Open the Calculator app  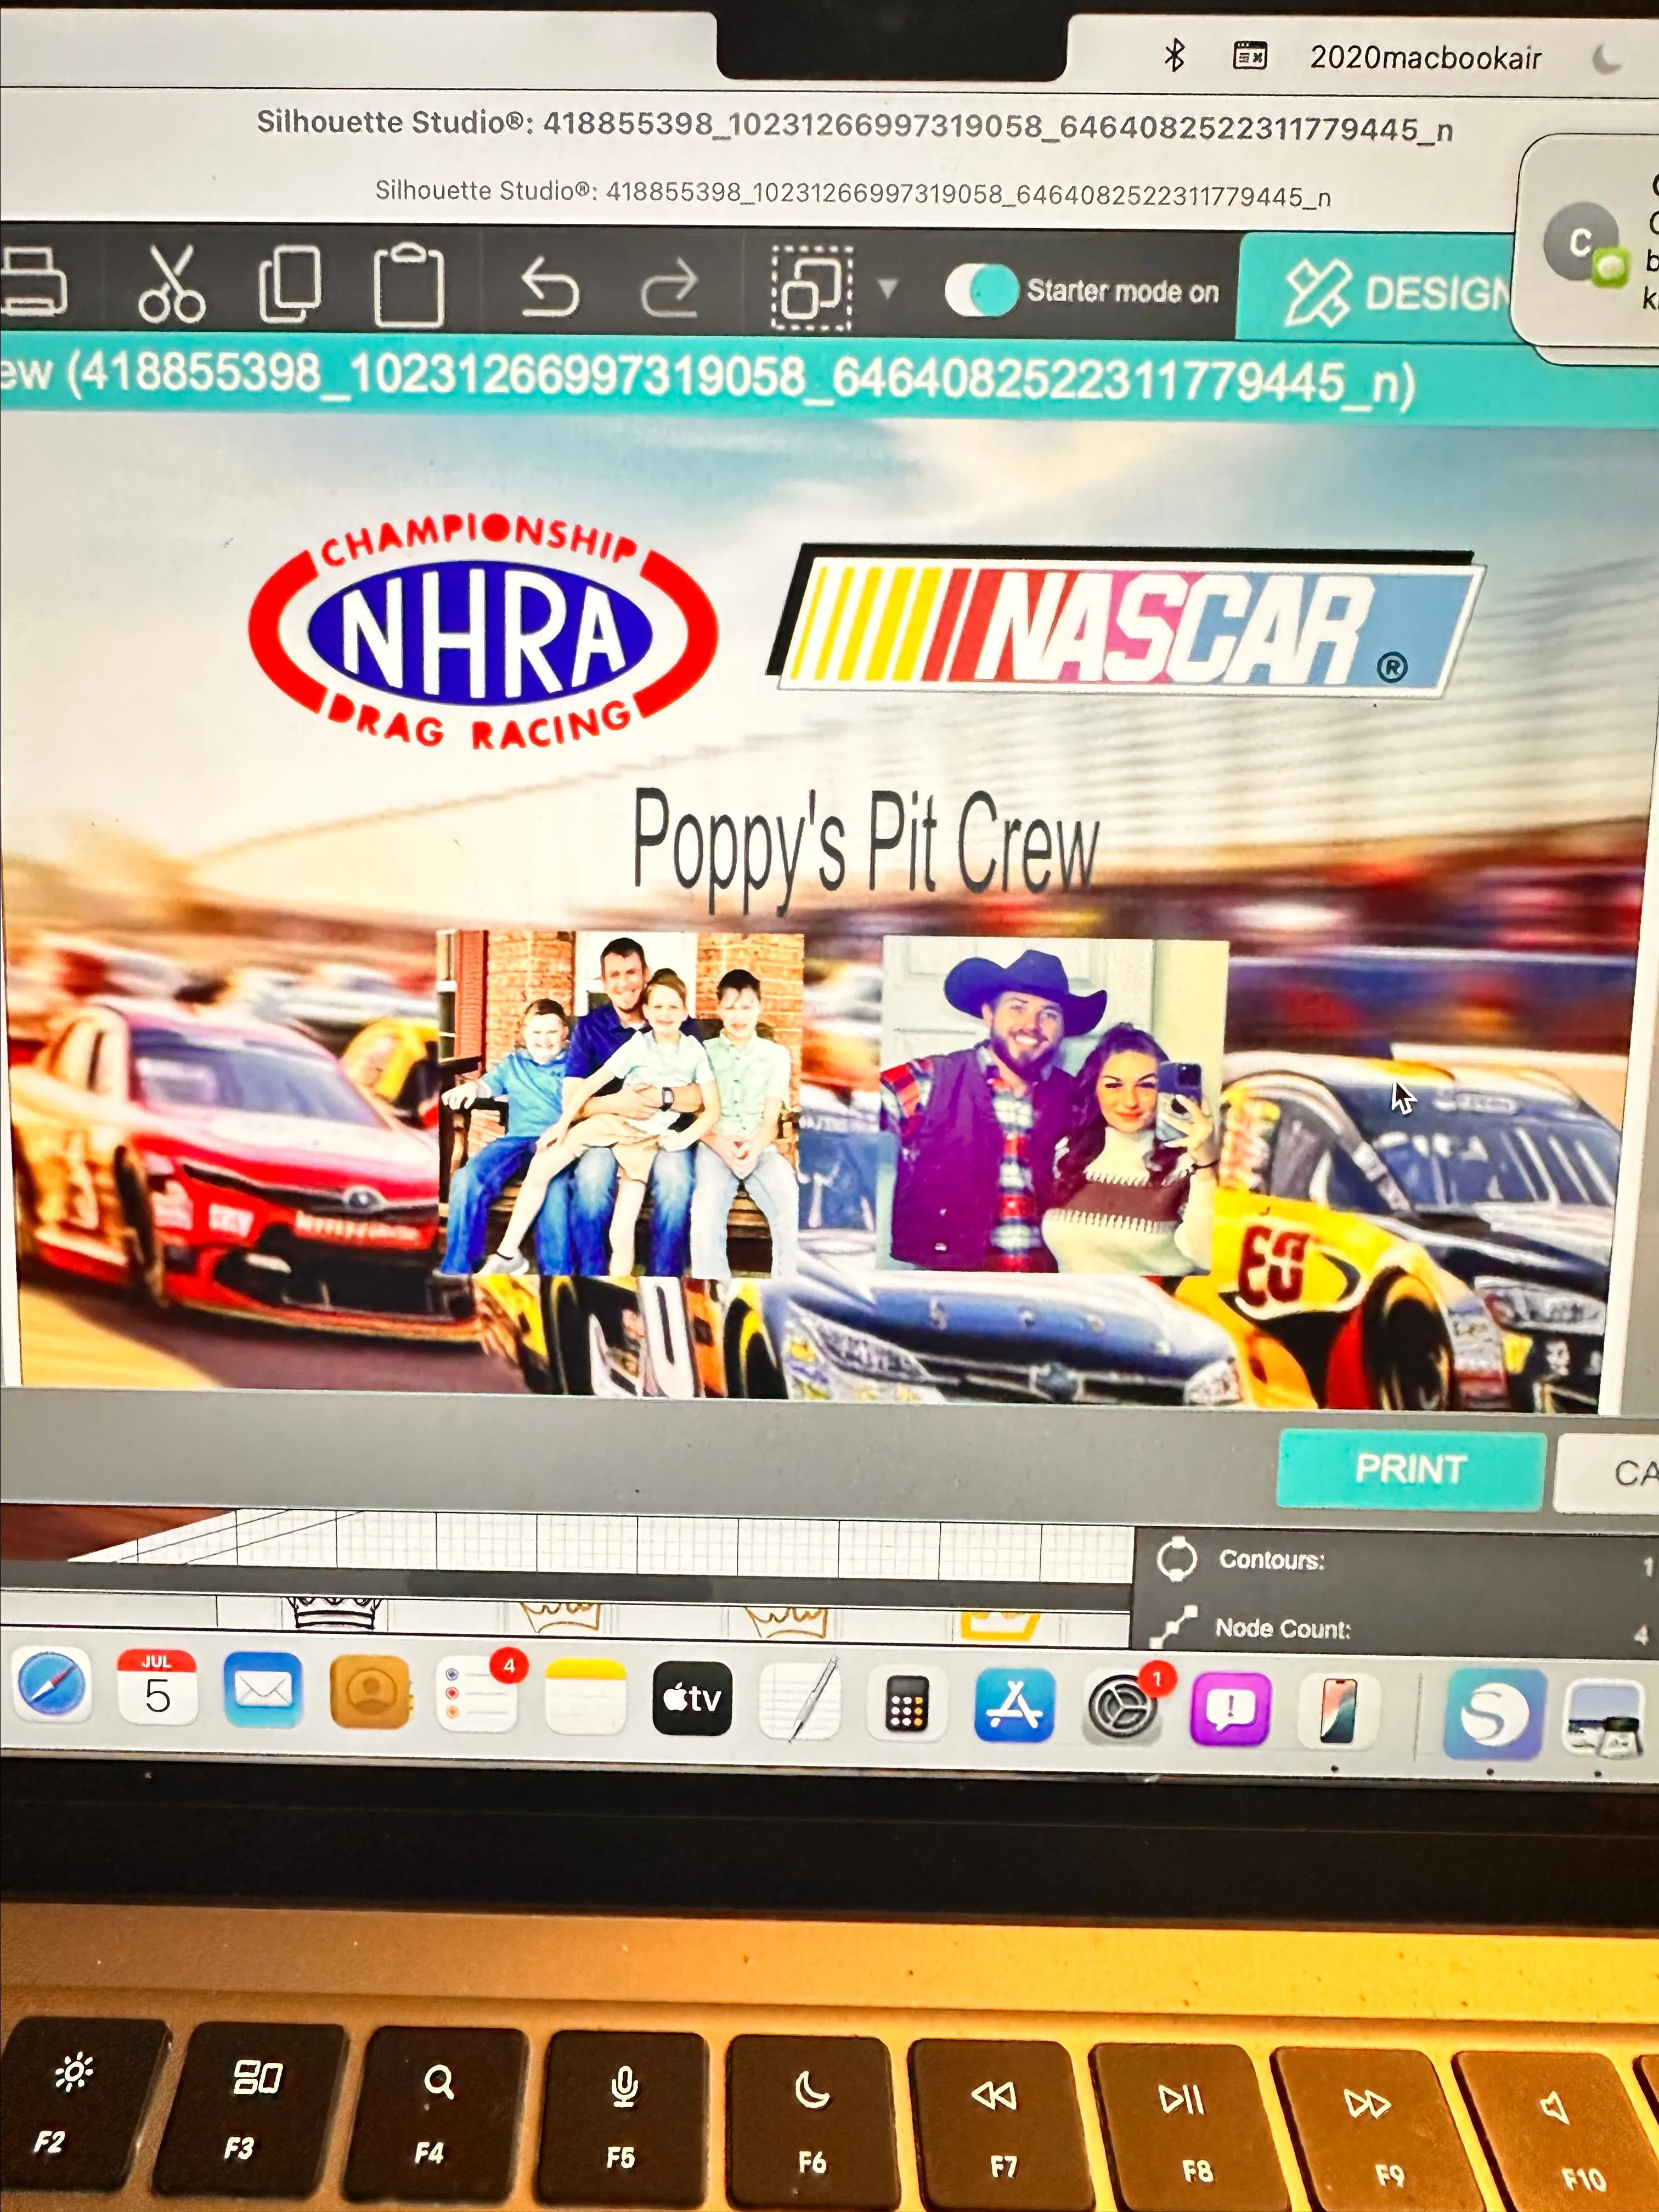tap(907, 1703)
